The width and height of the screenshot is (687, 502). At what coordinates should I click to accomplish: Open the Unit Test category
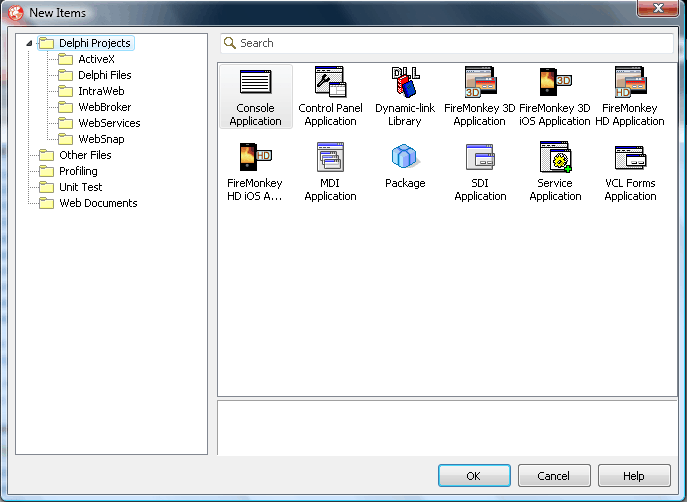coord(70,187)
